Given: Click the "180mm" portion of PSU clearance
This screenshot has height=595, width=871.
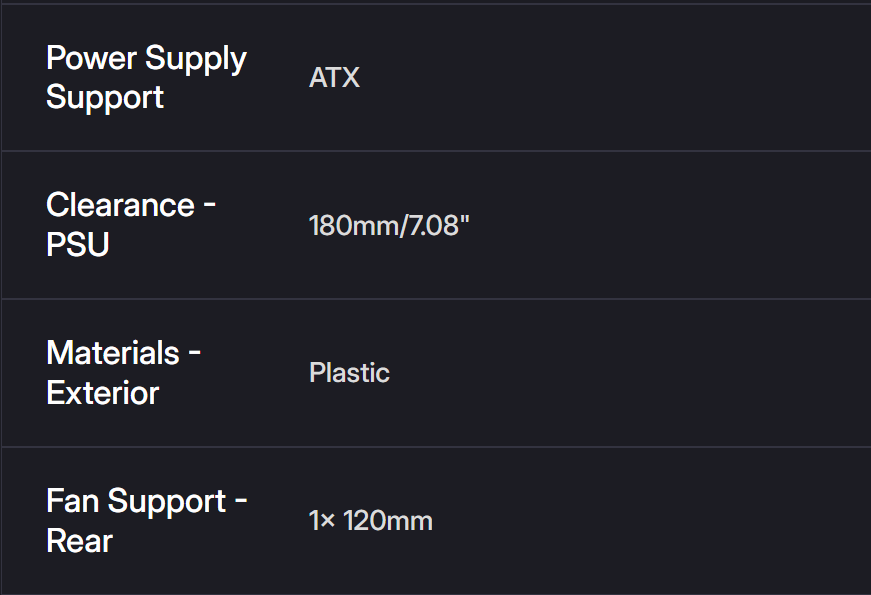Looking at the screenshot, I should point(354,226).
